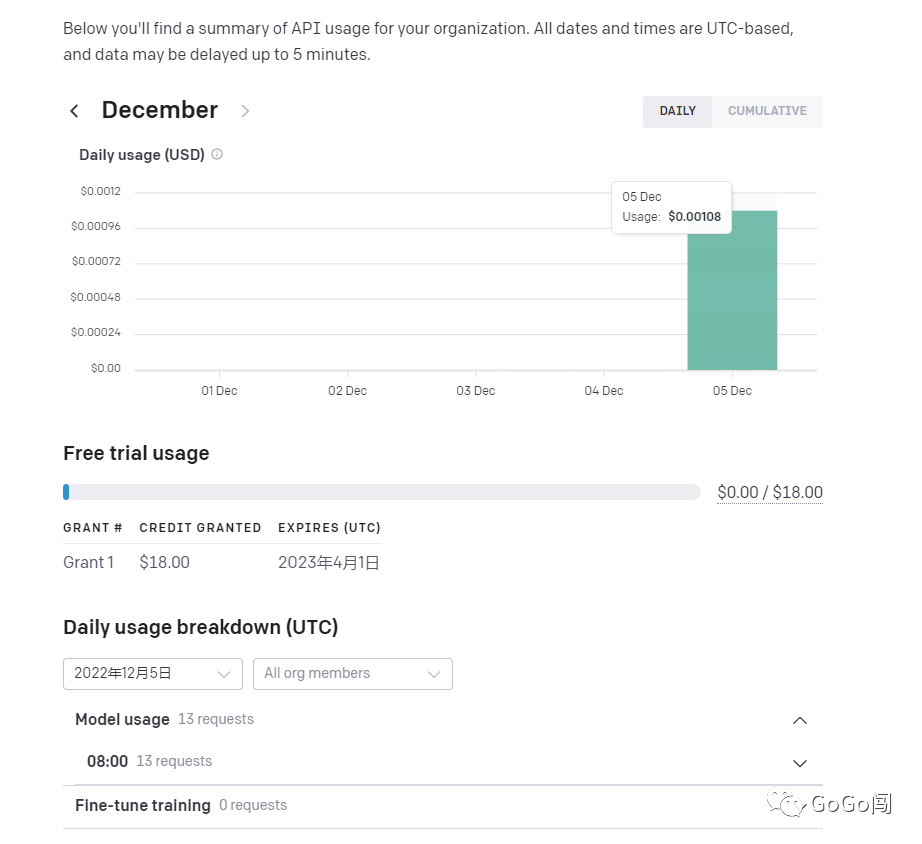Click the 01 Dec axis label
This screenshot has width=922, height=844.
[219, 391]
